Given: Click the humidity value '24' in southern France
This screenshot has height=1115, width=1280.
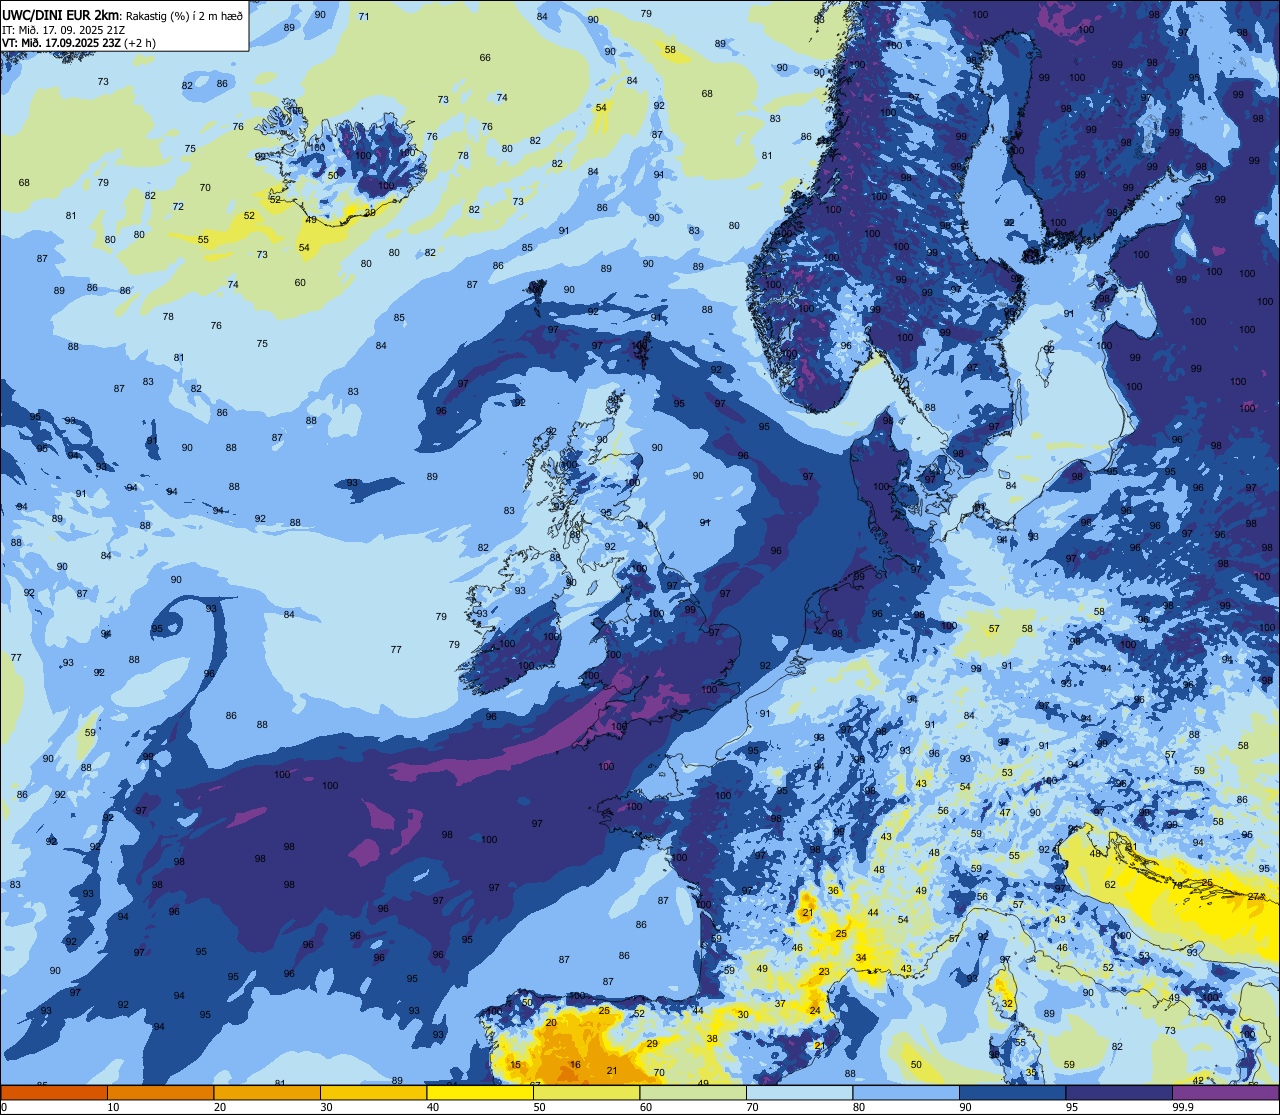Looking at the screenshot, I should pyautogui.click(x=815, y=1011).
